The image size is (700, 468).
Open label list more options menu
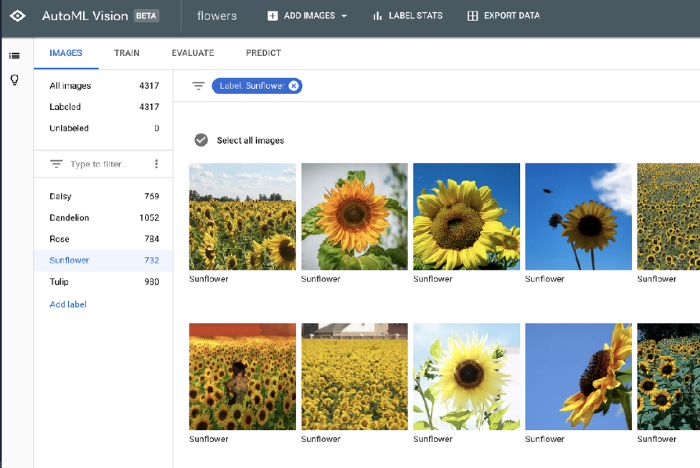click(x=156, y=164)
